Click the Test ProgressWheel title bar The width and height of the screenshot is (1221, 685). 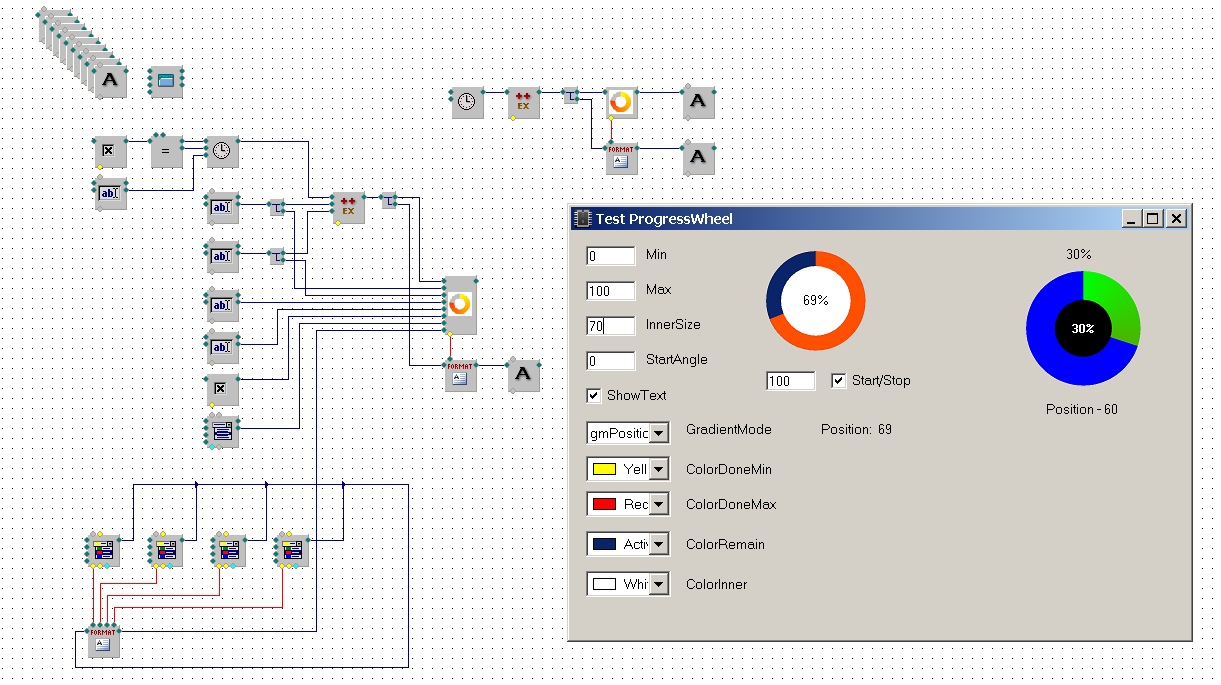point(880,218)
